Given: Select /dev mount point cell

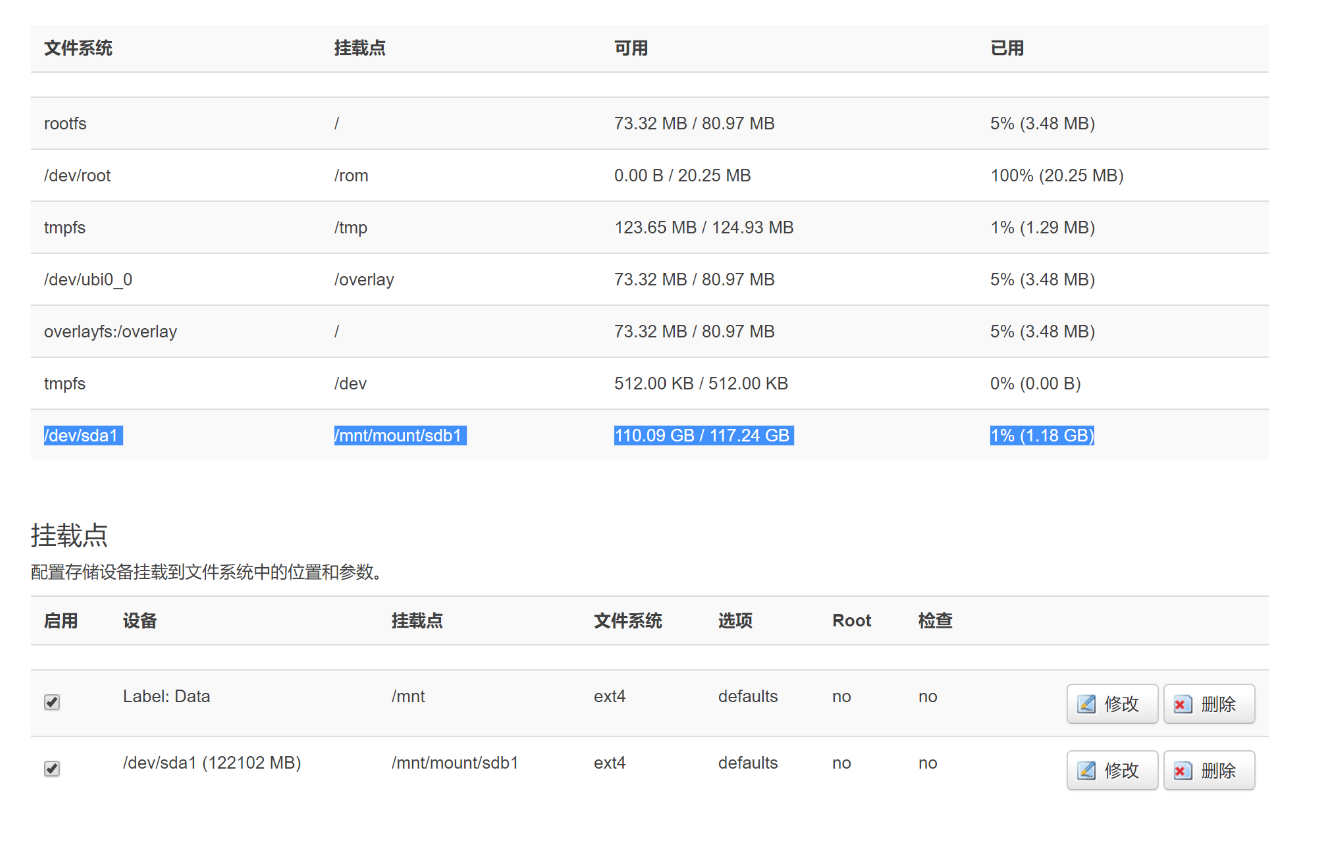Looking at the screenshot, I should [351, 384].
